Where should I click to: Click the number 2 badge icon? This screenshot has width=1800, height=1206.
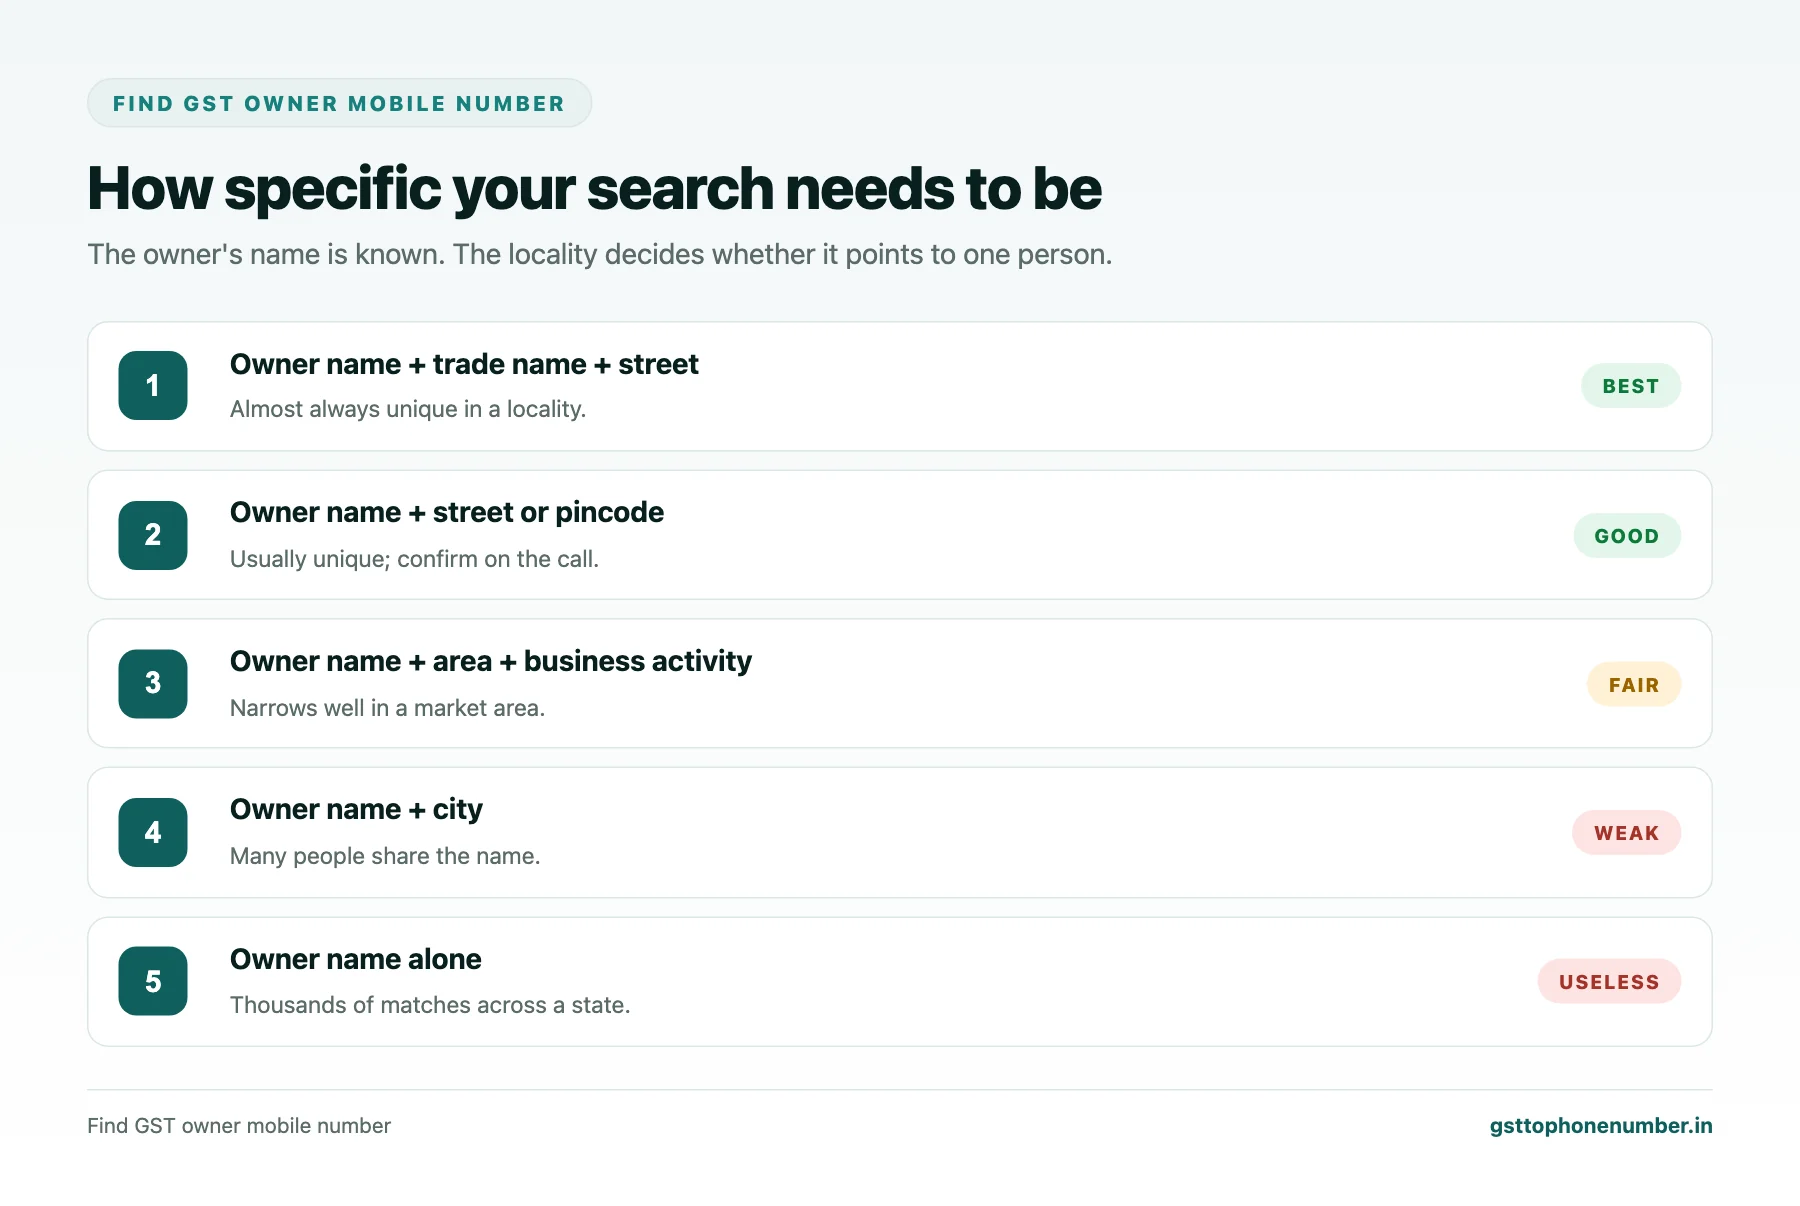153,535
